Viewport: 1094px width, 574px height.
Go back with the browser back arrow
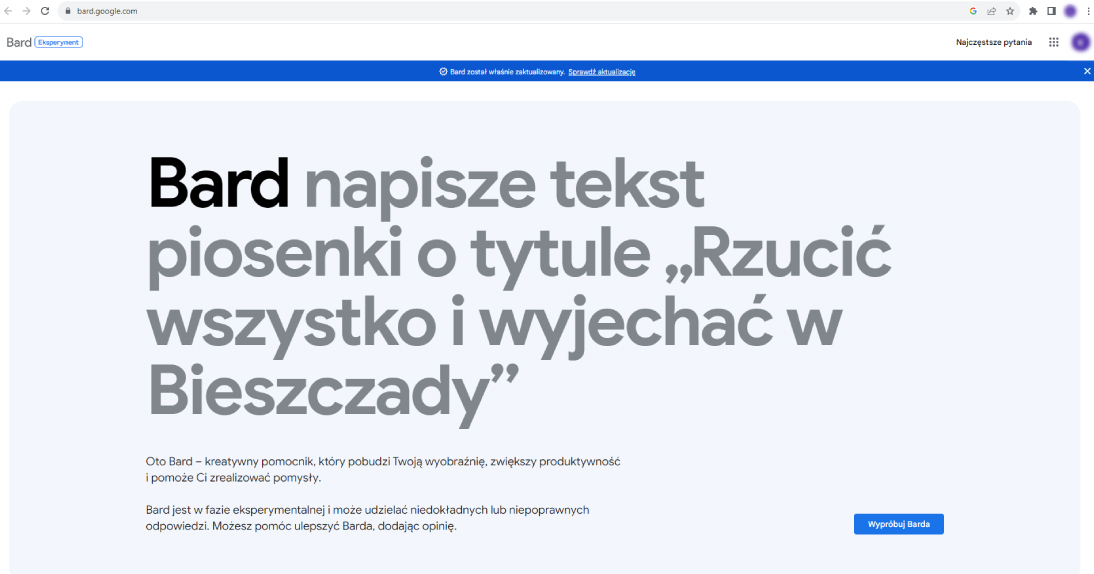[8, 11]
